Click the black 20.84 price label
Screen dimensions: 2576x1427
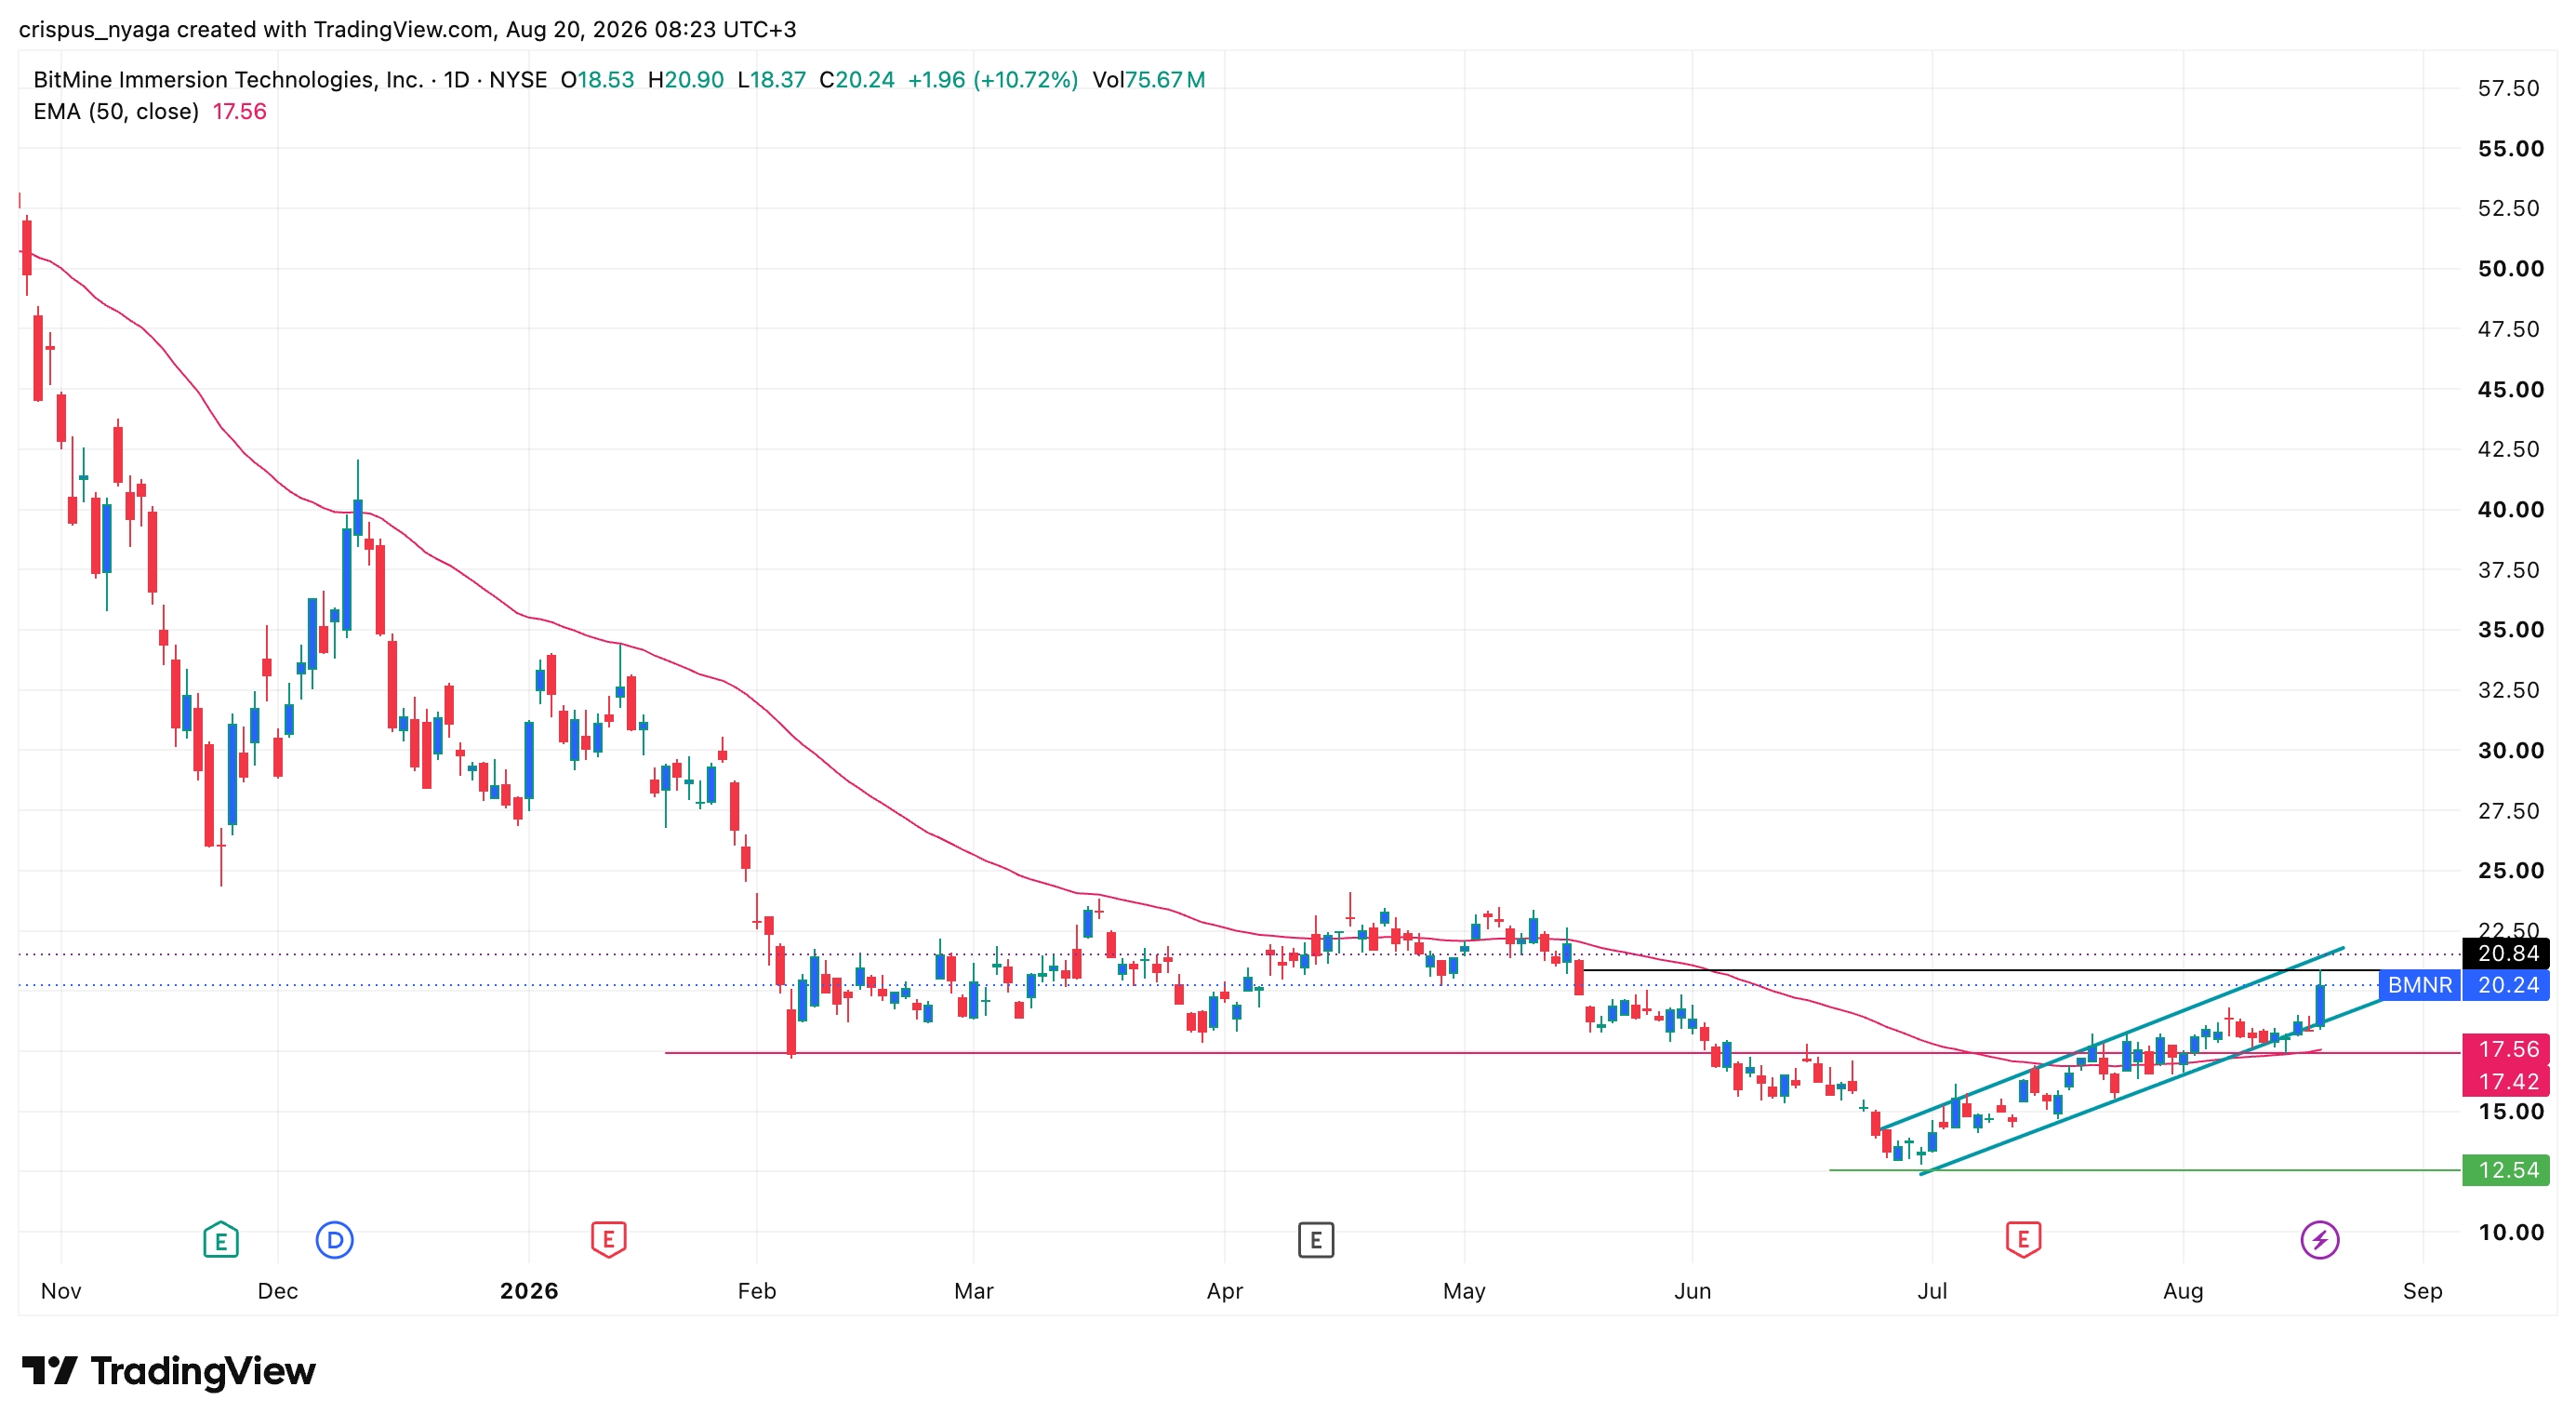tap(2506, 954)
